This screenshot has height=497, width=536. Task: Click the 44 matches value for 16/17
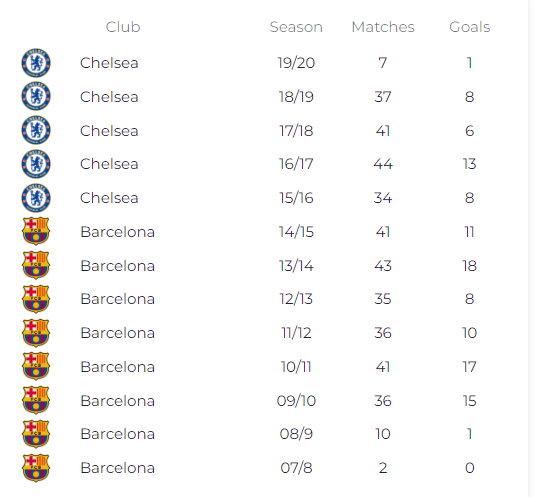click(383, 164)
